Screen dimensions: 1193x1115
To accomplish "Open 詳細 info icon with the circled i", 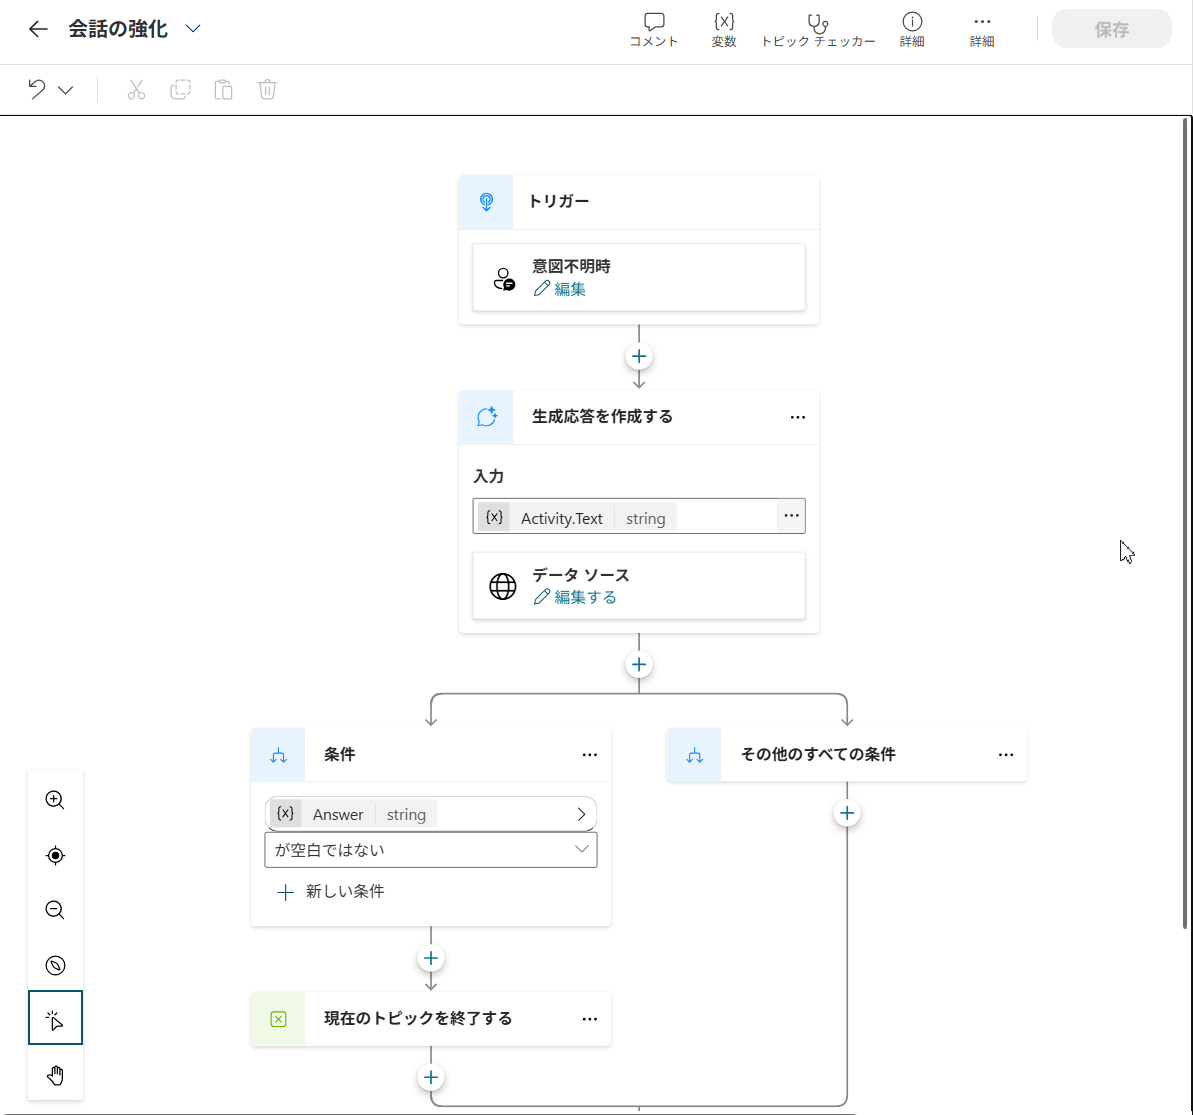I will coord(911,30).
